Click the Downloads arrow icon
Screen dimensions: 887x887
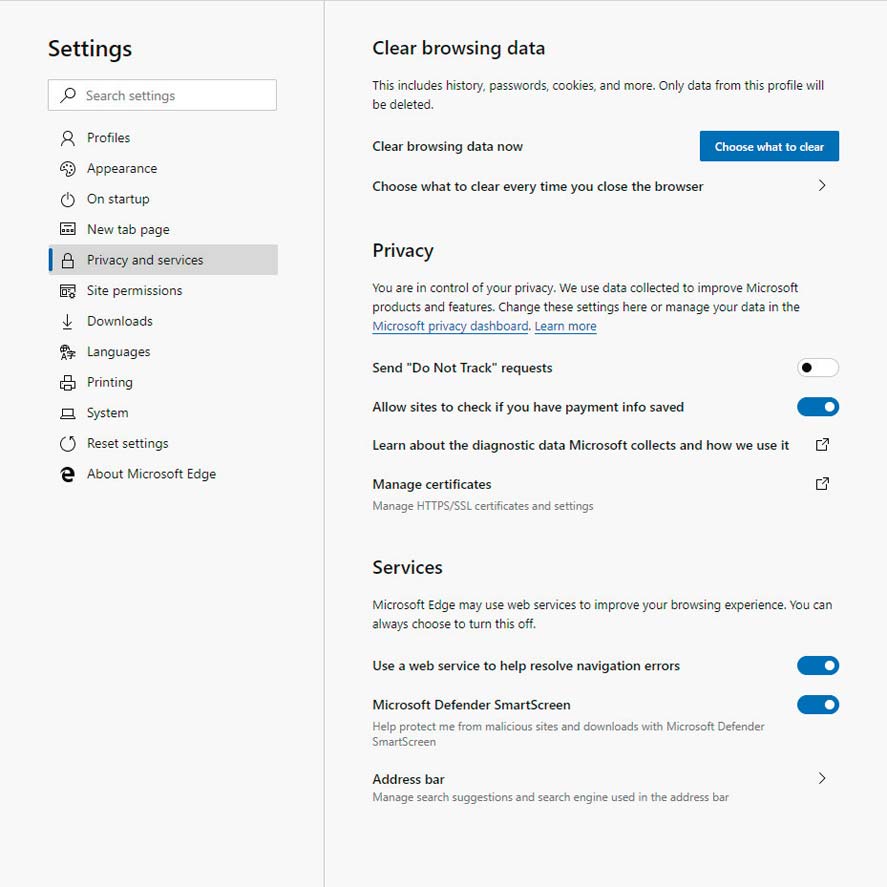(x=67, y=321)
